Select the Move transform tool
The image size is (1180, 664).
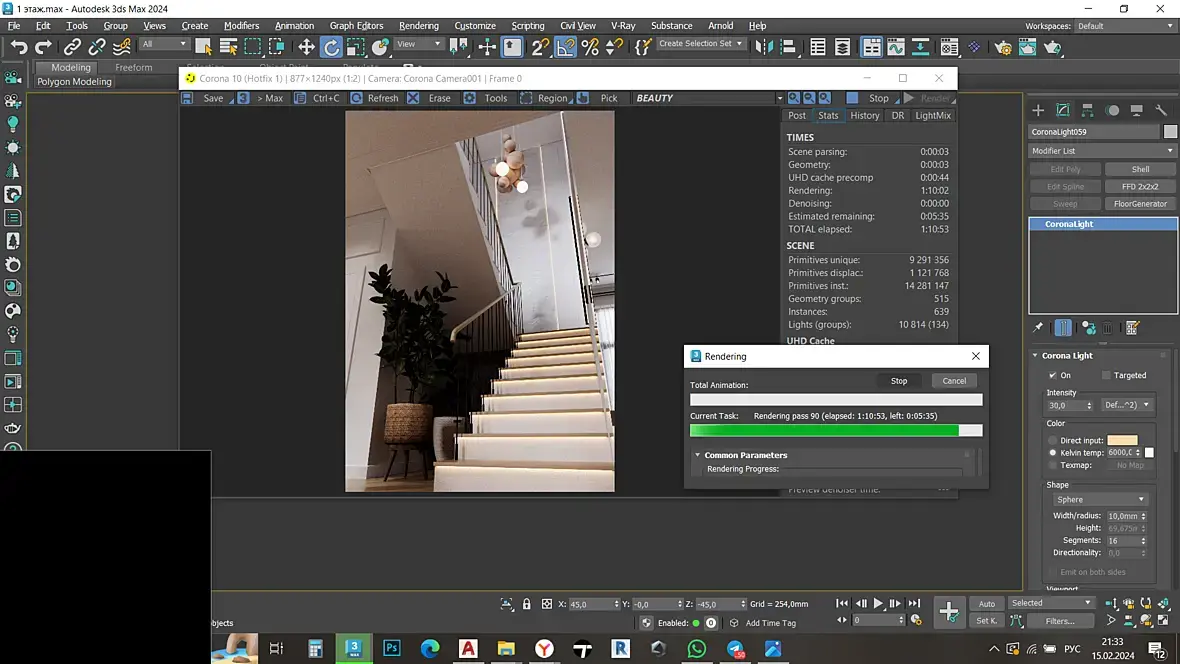pos(306,47)
